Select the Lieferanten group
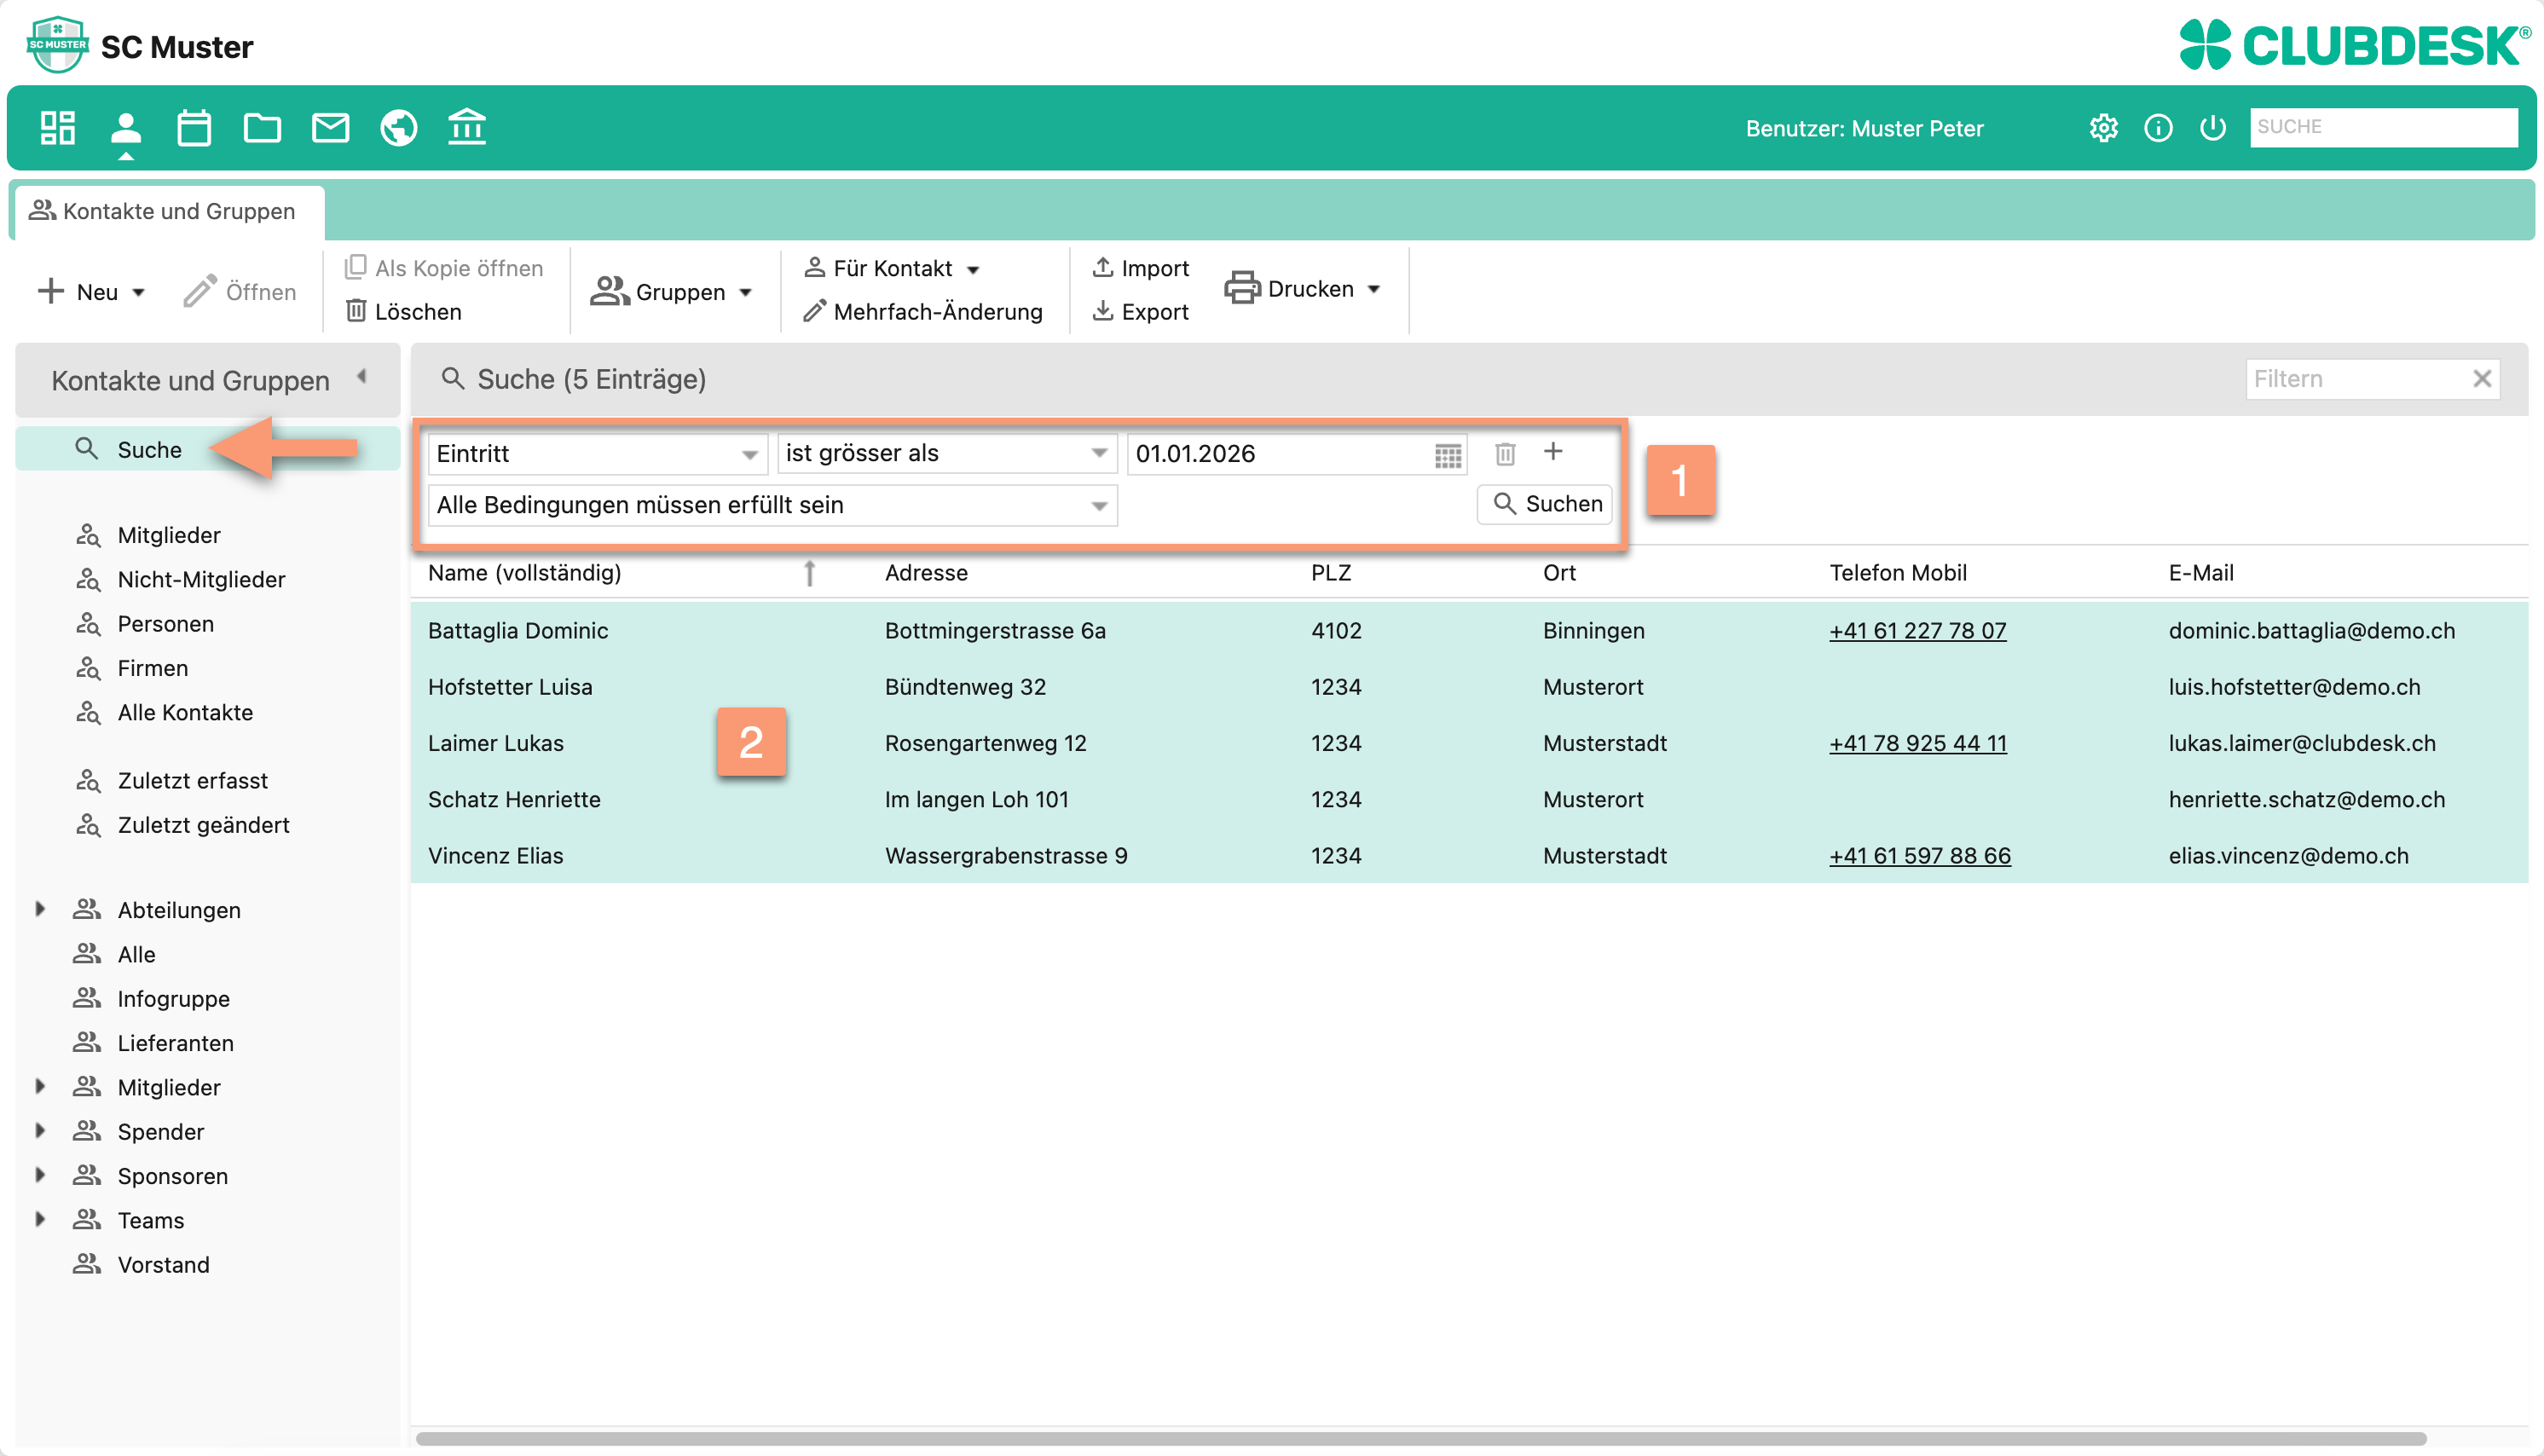The image size is (2544, 1456). [x=175, y=1043]
